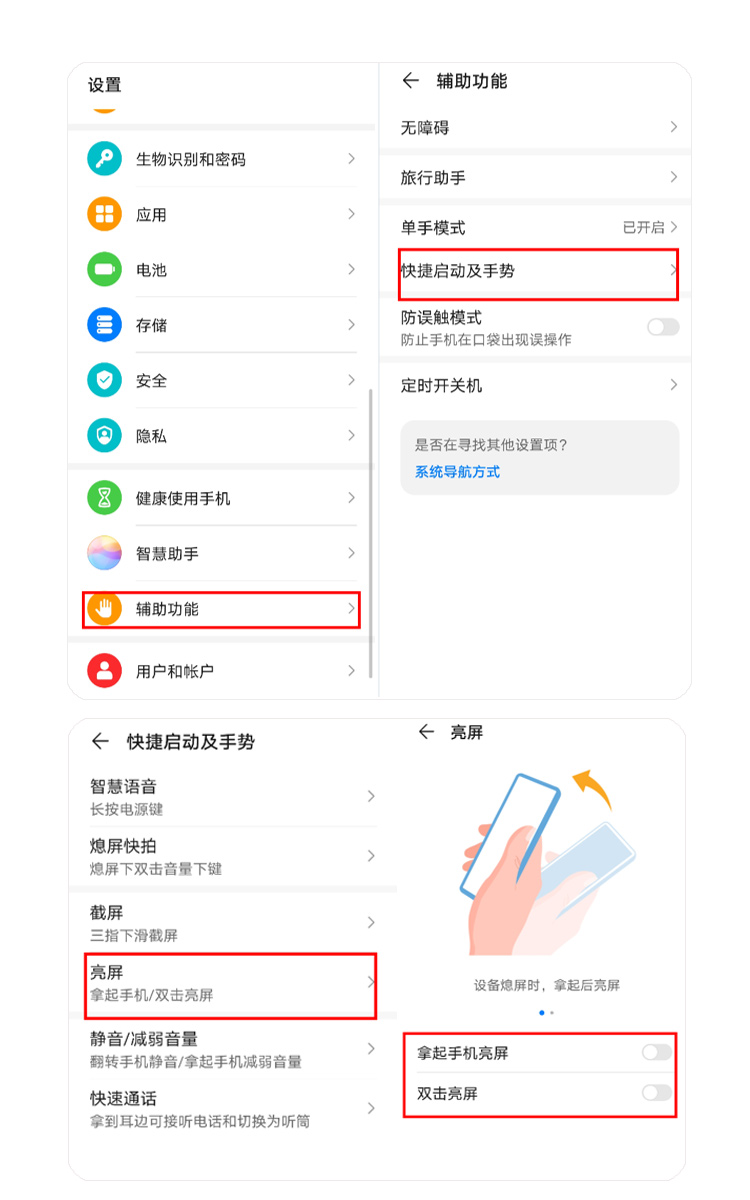
Task: Expand the 无障碍 chevron arrow
Action: click(673, 127)
